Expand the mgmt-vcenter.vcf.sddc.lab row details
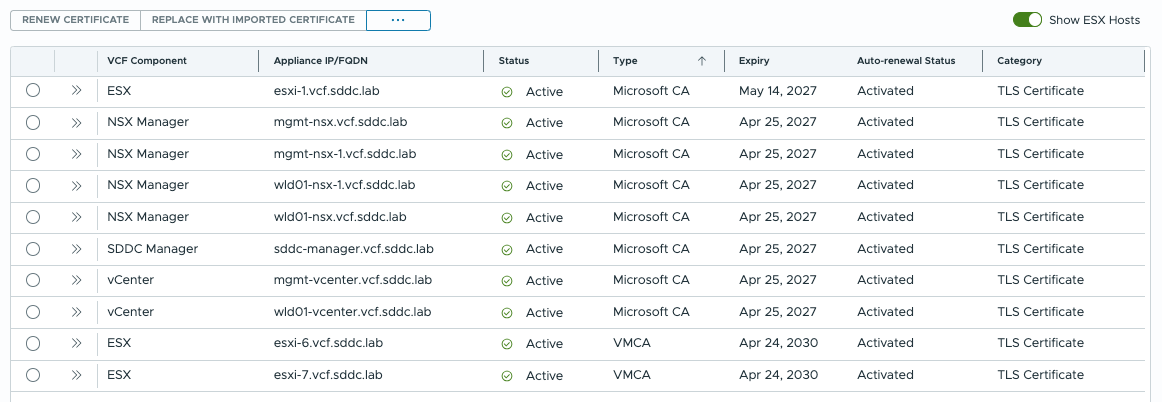 pyautogui.click(x=76, y=280)
